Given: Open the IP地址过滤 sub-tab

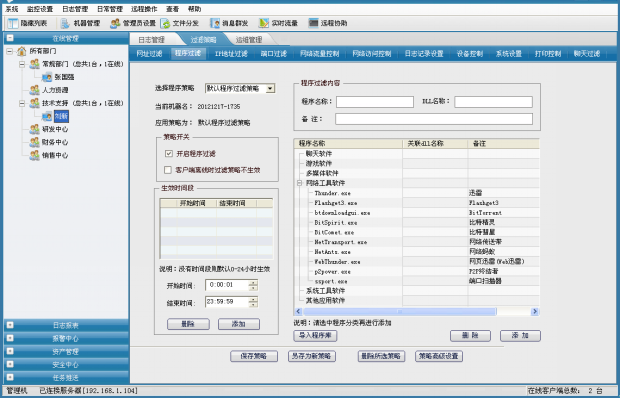Looking at the screenshot, I should 231,54.
